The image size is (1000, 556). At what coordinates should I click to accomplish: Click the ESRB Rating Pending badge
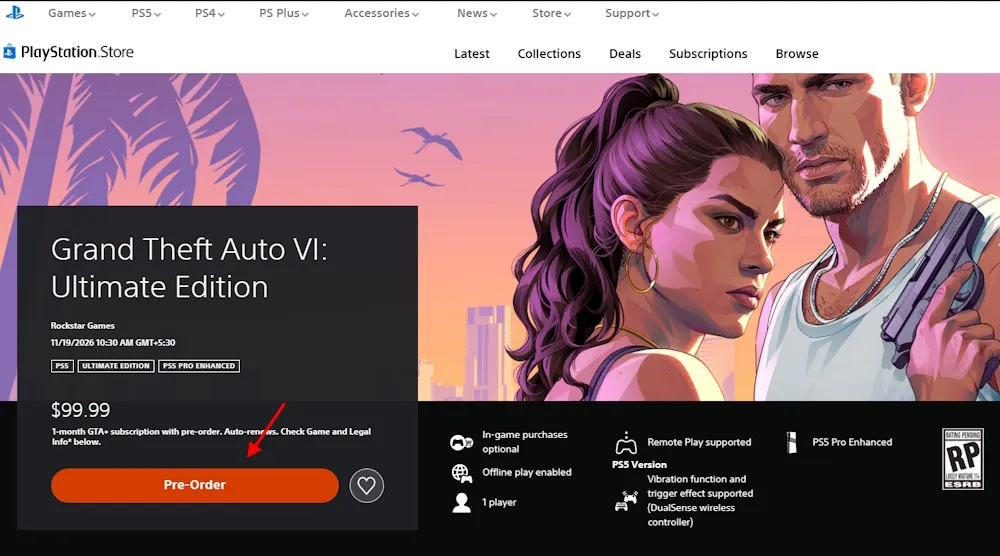coord(962,459)
